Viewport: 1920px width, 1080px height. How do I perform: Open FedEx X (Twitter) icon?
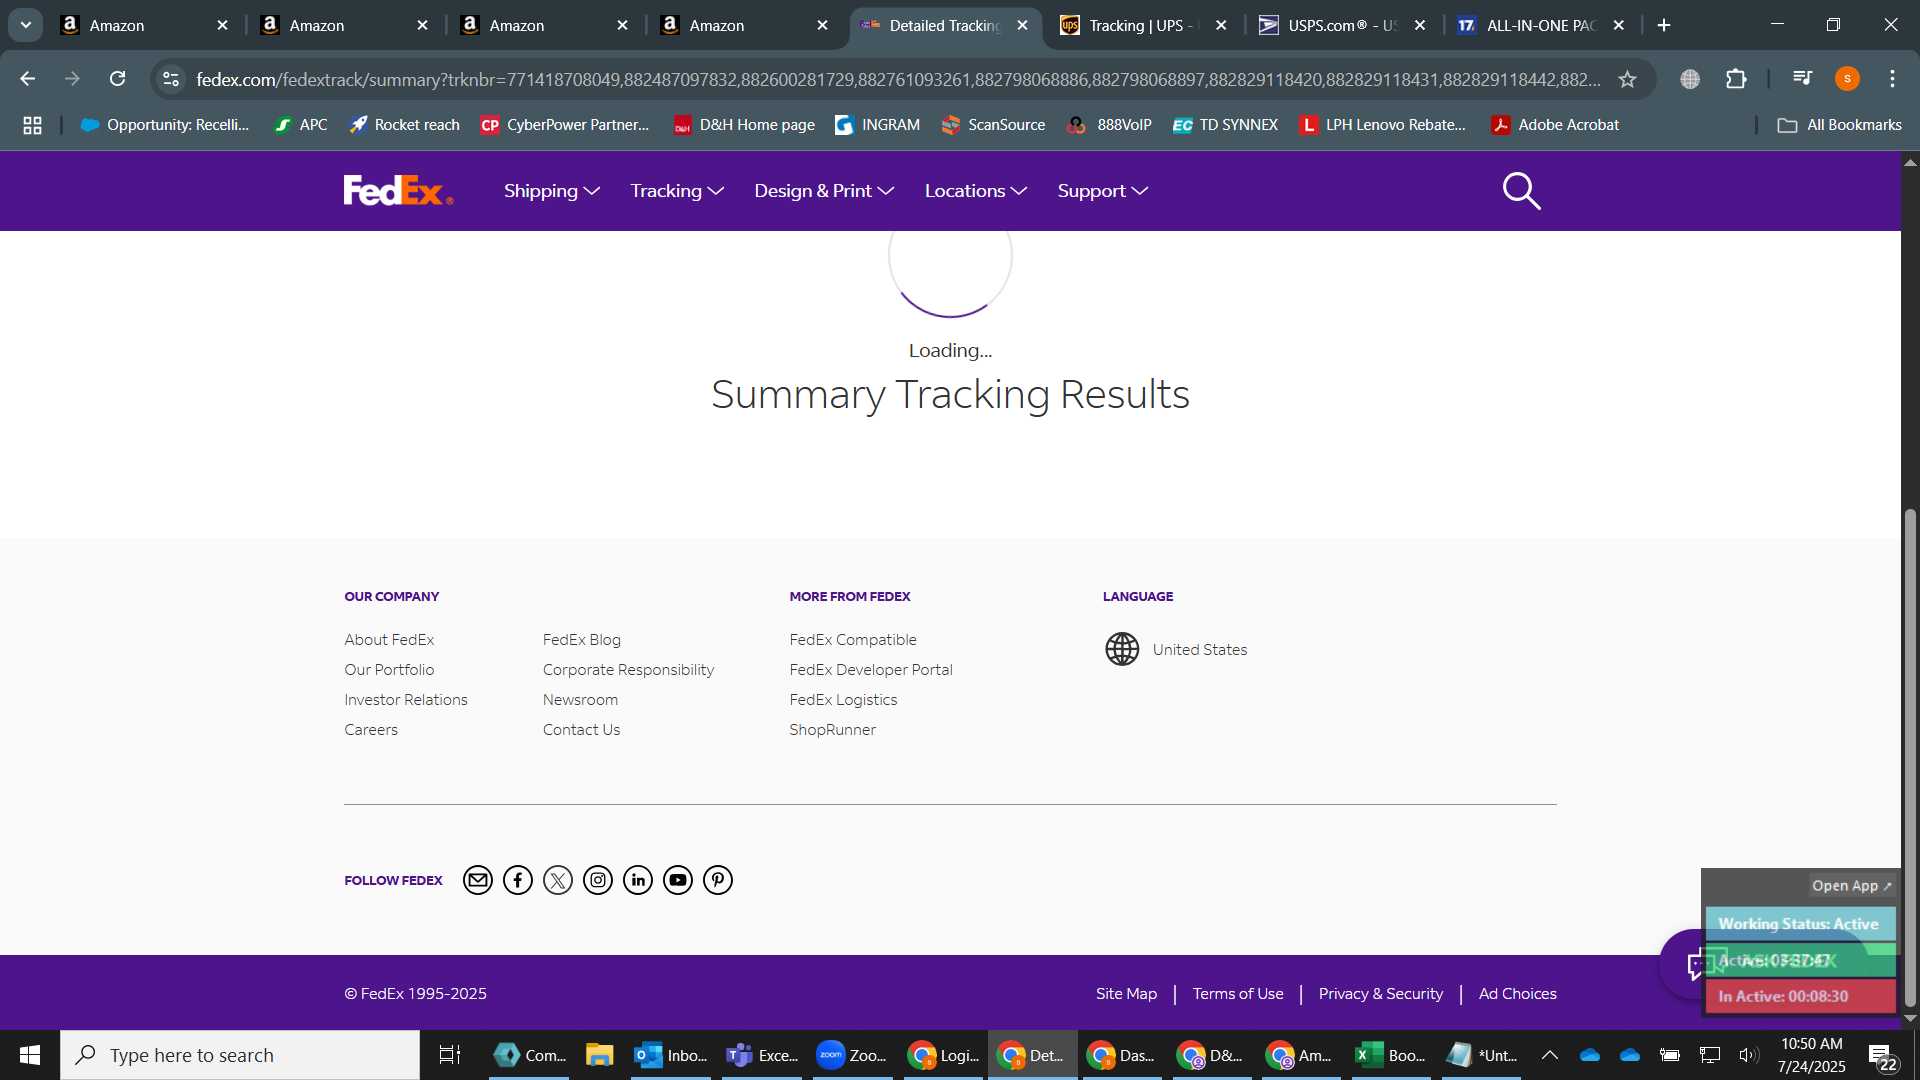tap(558, 880)
